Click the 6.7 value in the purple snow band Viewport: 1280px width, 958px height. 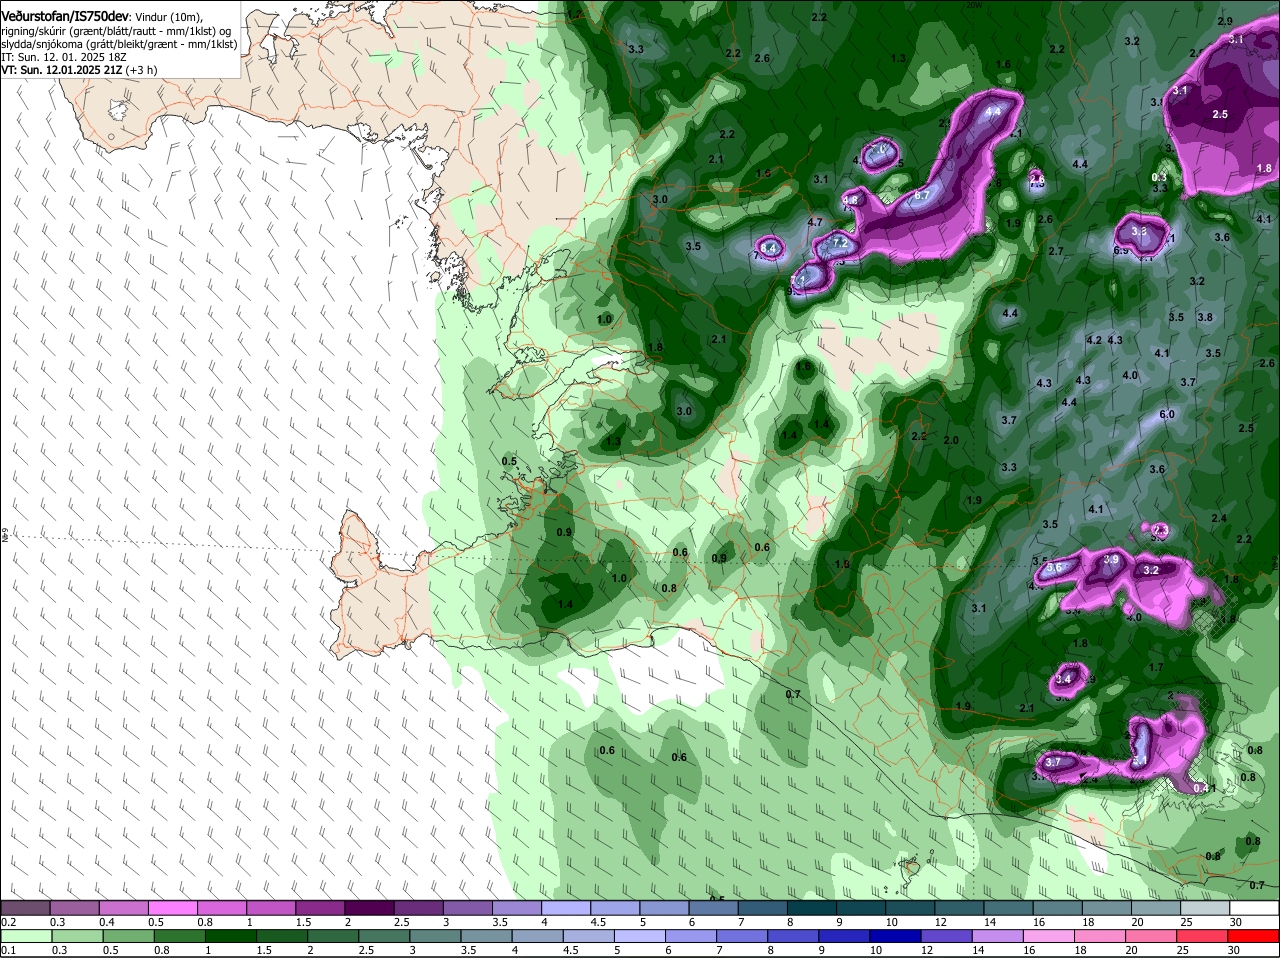(x=922, y=195)
